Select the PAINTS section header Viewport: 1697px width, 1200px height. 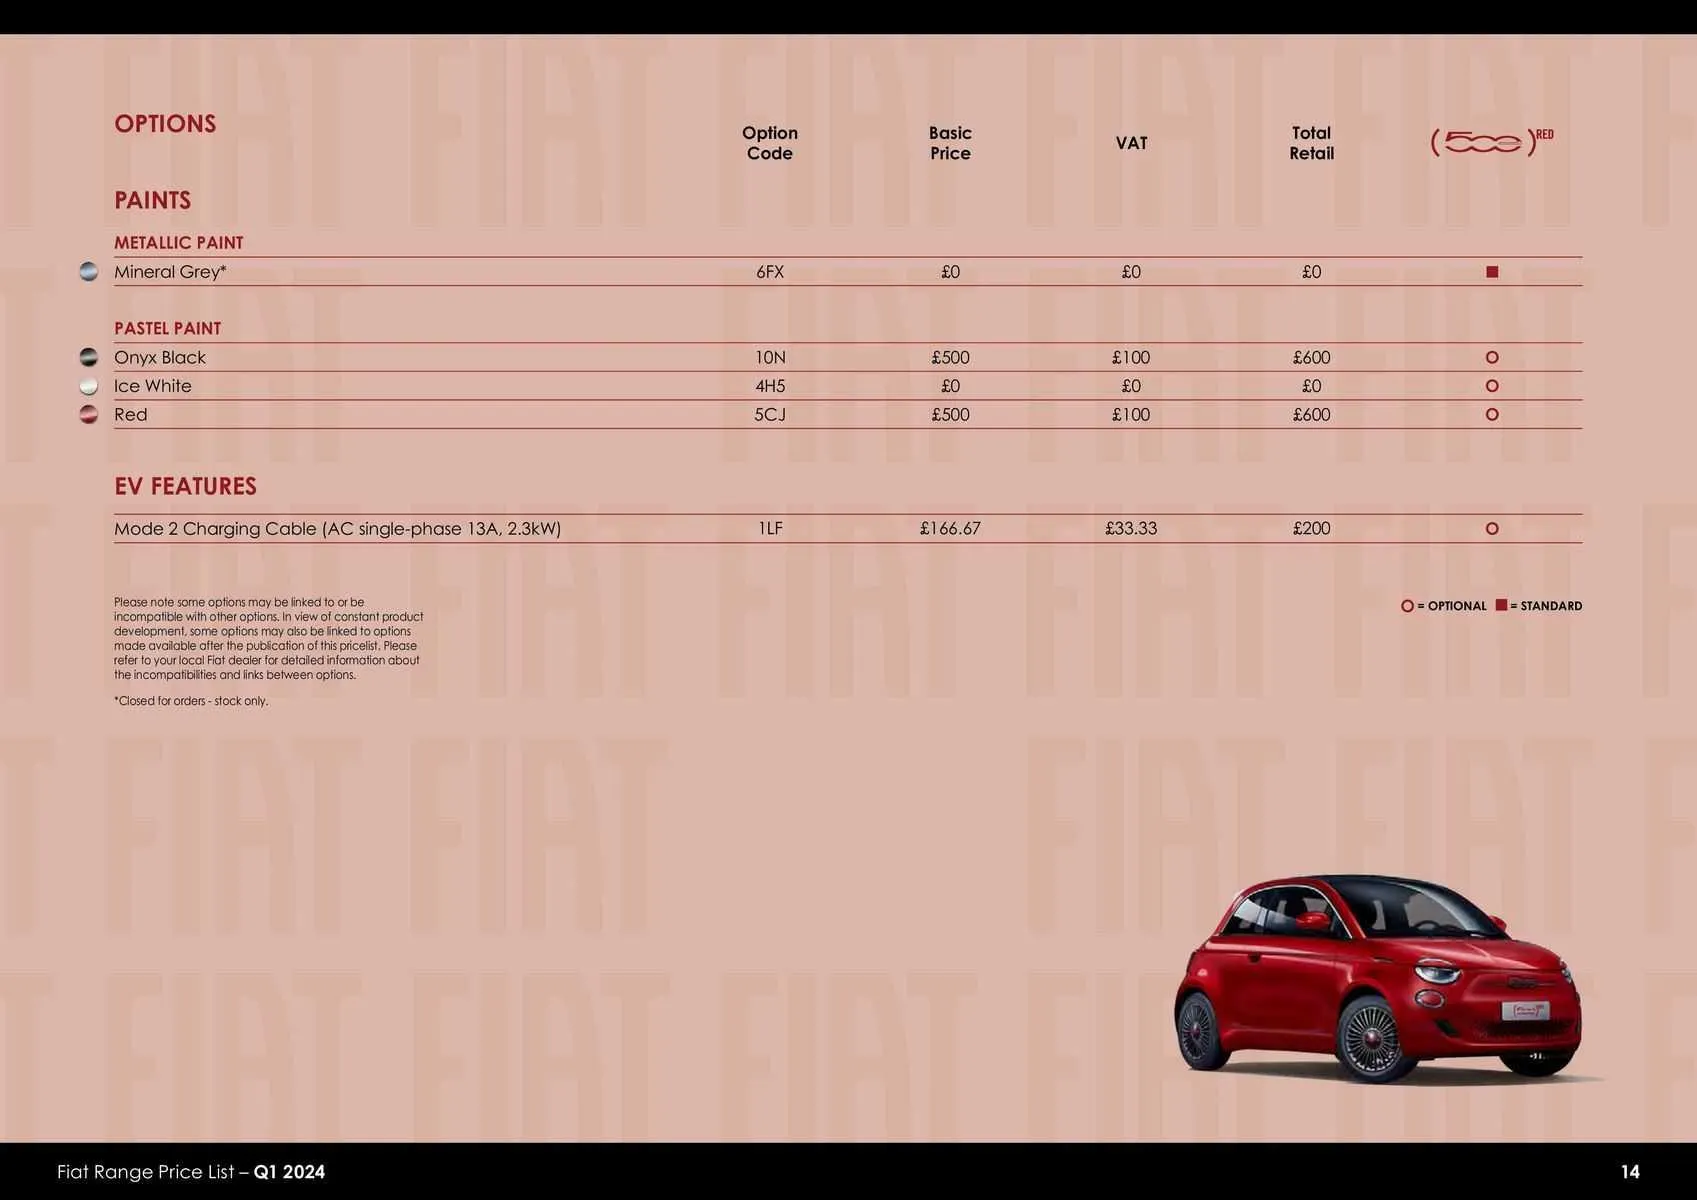(x=152, y=200)
